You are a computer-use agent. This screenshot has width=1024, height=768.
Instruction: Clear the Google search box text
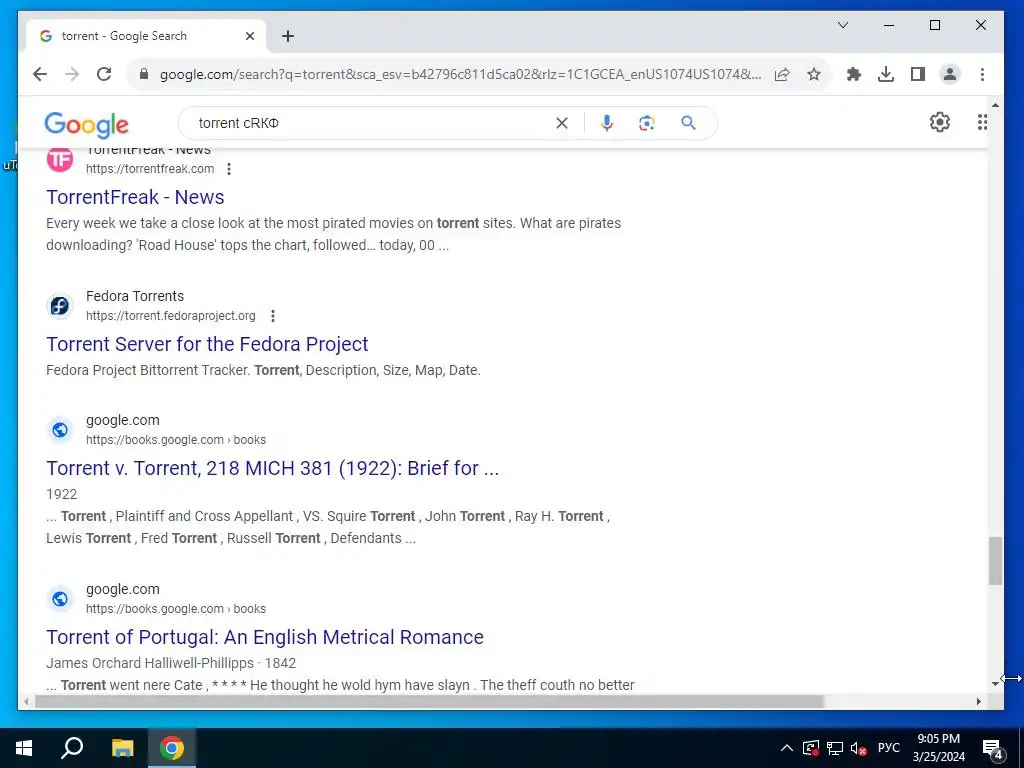point(562,123)
